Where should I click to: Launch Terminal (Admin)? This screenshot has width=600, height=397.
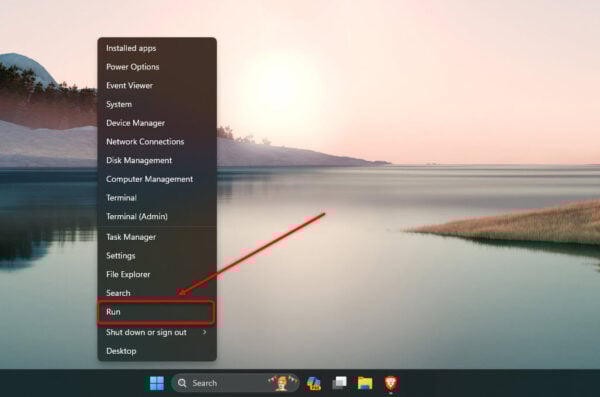pos(157,216)
